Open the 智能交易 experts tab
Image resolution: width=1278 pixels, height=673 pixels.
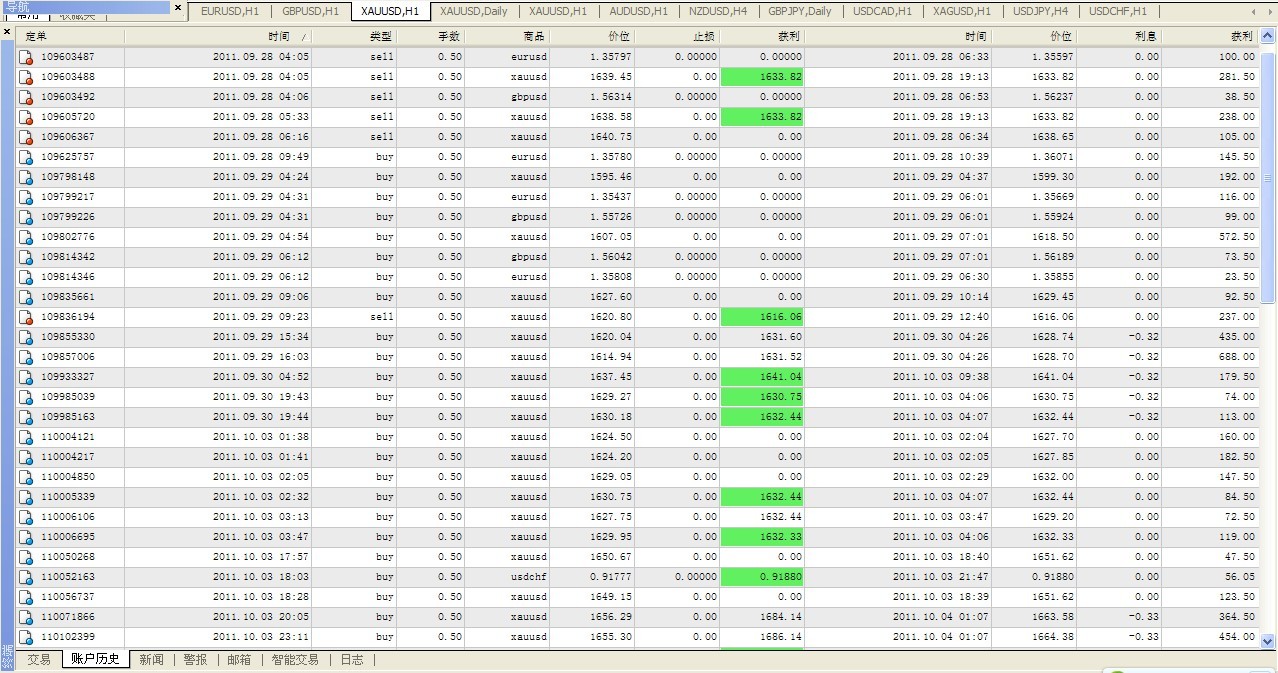tap(295, 660)
